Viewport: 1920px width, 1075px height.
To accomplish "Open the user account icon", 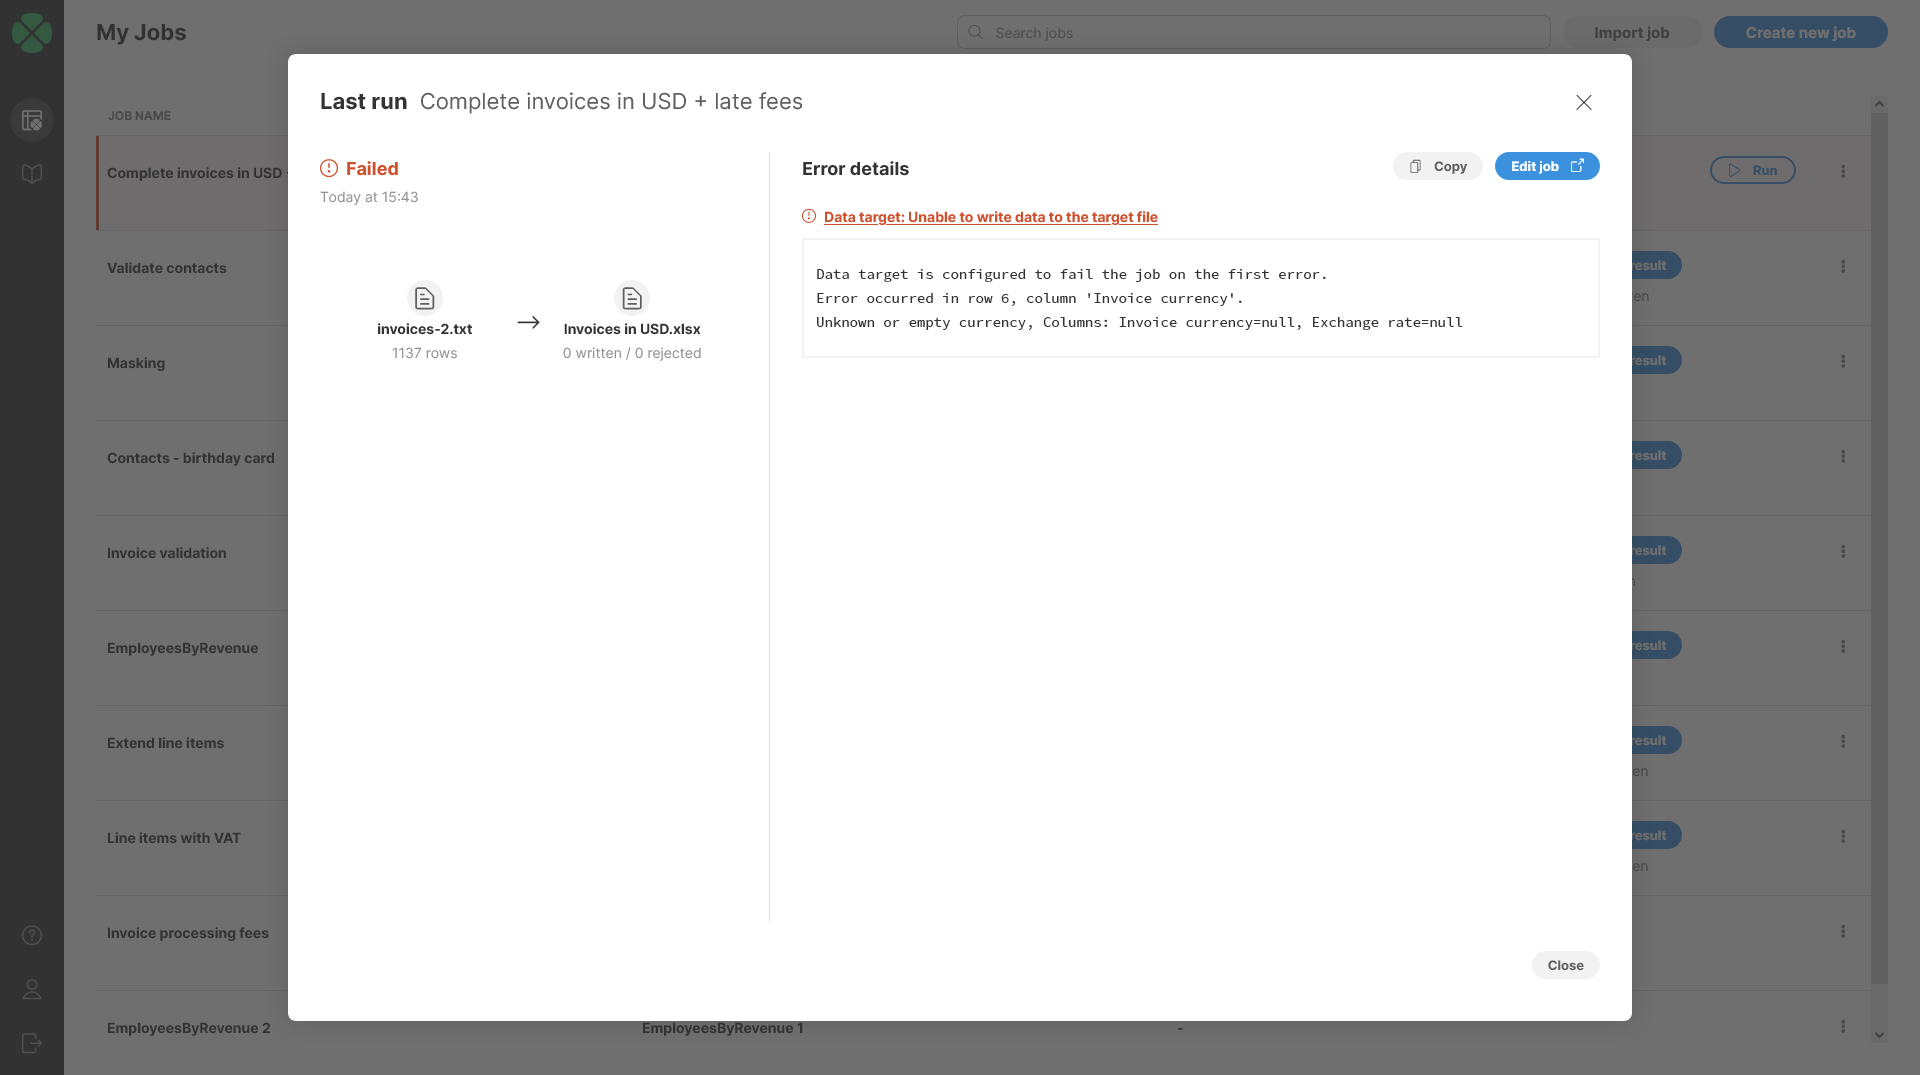I will (x=32, y=989).
